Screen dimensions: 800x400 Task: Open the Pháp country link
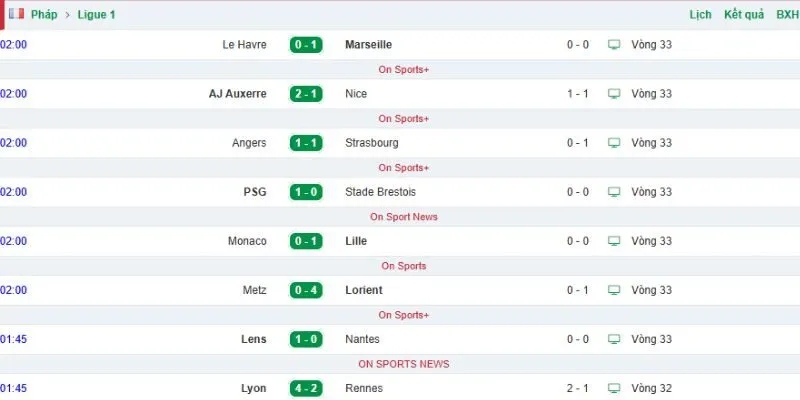(44, 15)
